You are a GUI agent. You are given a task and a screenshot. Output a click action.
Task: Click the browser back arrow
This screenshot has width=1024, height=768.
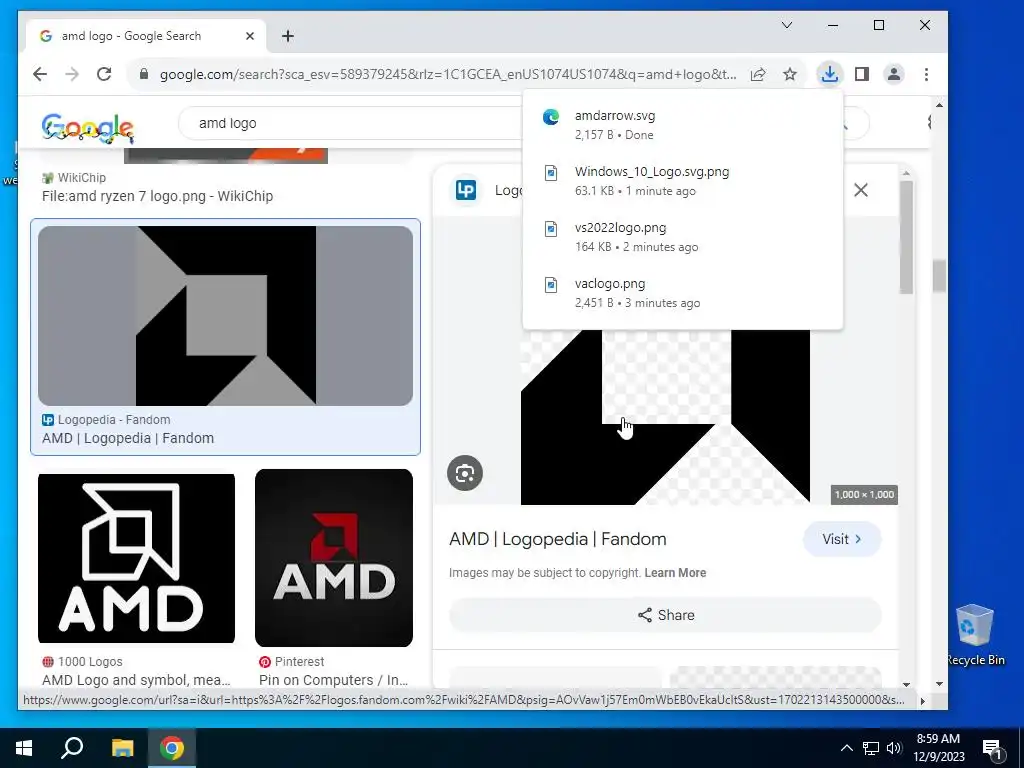[x=40, y=74]
